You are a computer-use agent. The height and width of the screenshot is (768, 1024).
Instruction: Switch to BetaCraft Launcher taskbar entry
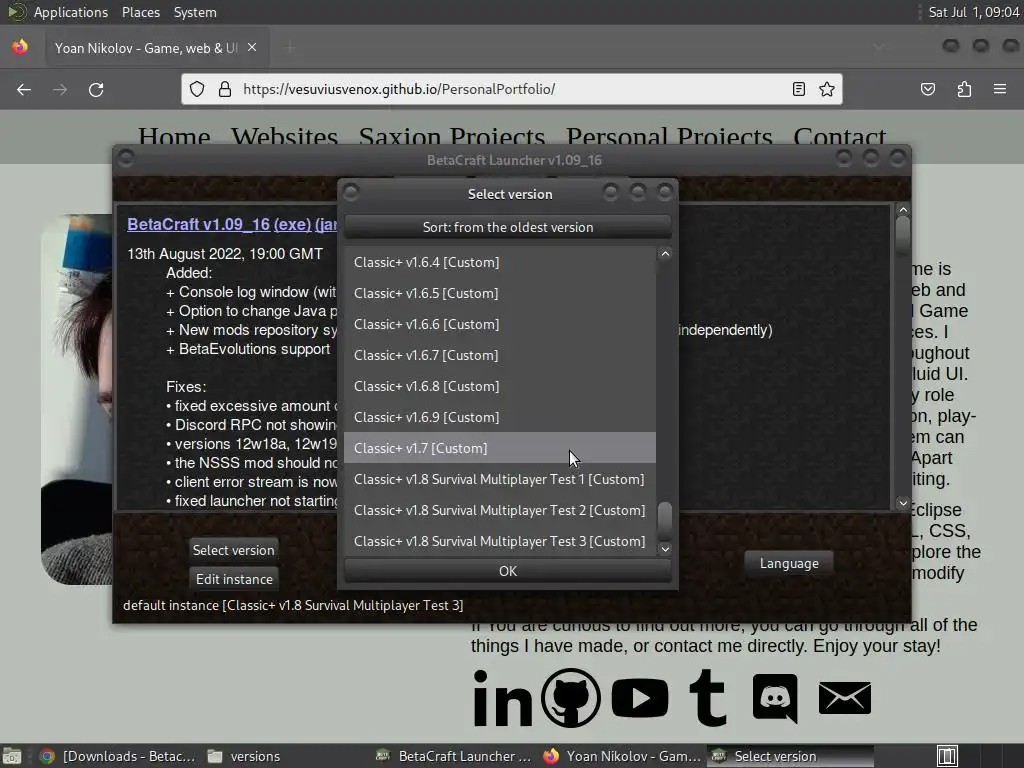click(x=454, y=756)
